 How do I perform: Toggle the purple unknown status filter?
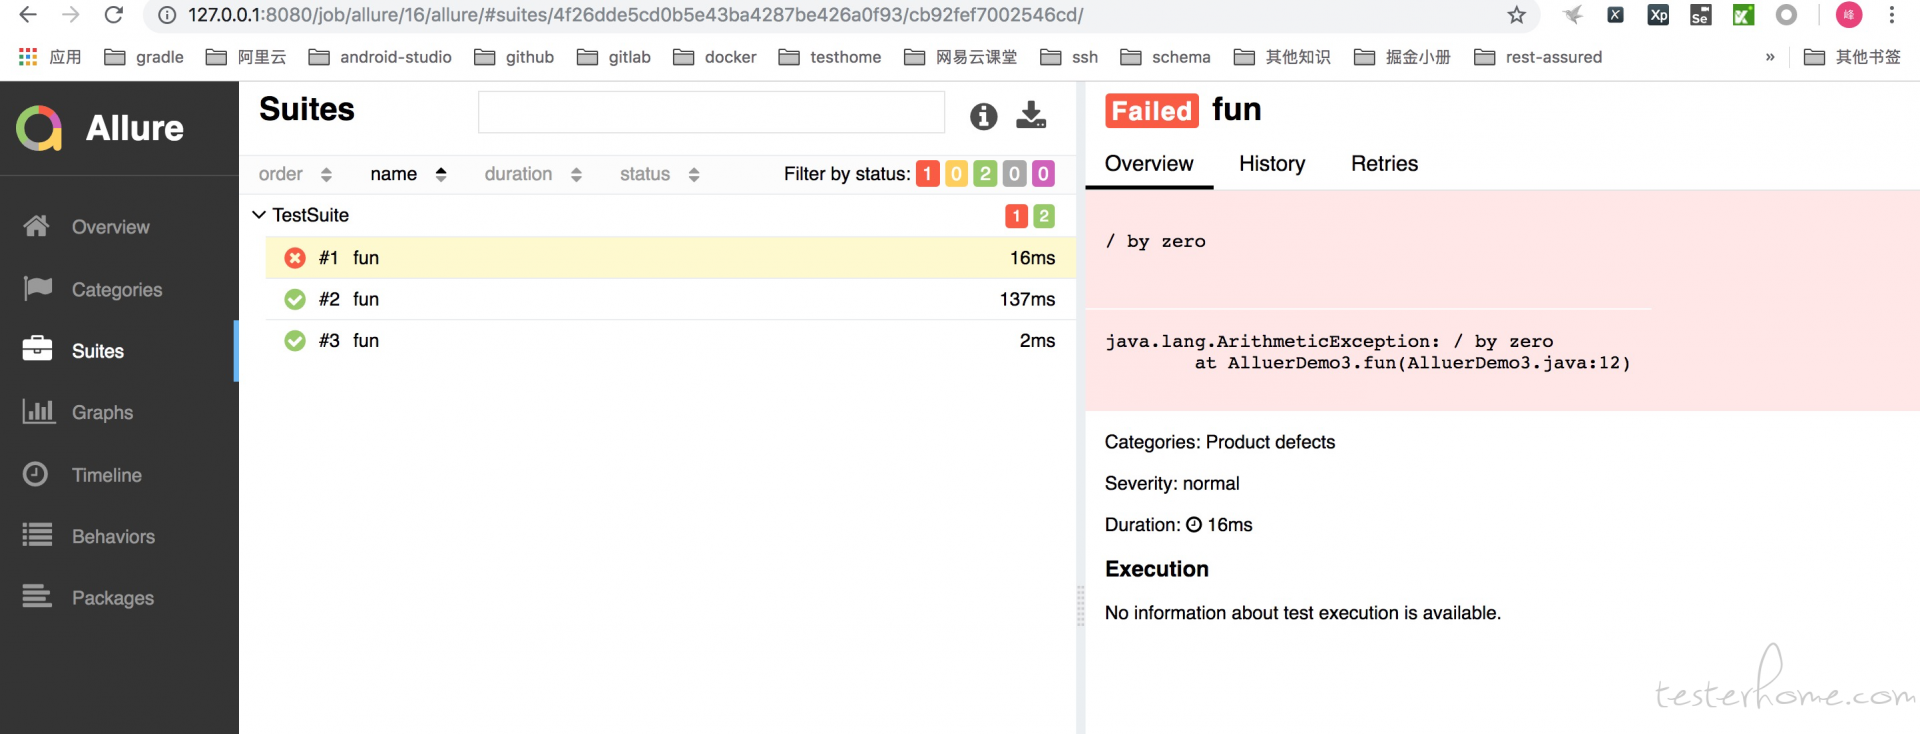[1043, 174]
